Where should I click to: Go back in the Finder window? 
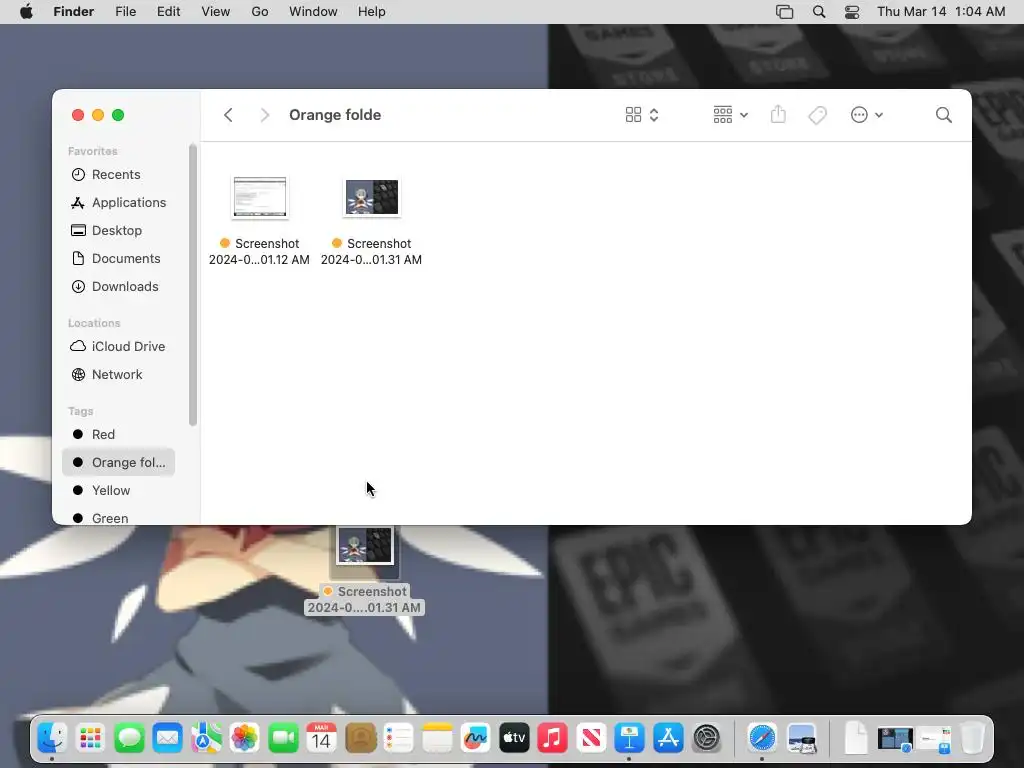point(228,115)
